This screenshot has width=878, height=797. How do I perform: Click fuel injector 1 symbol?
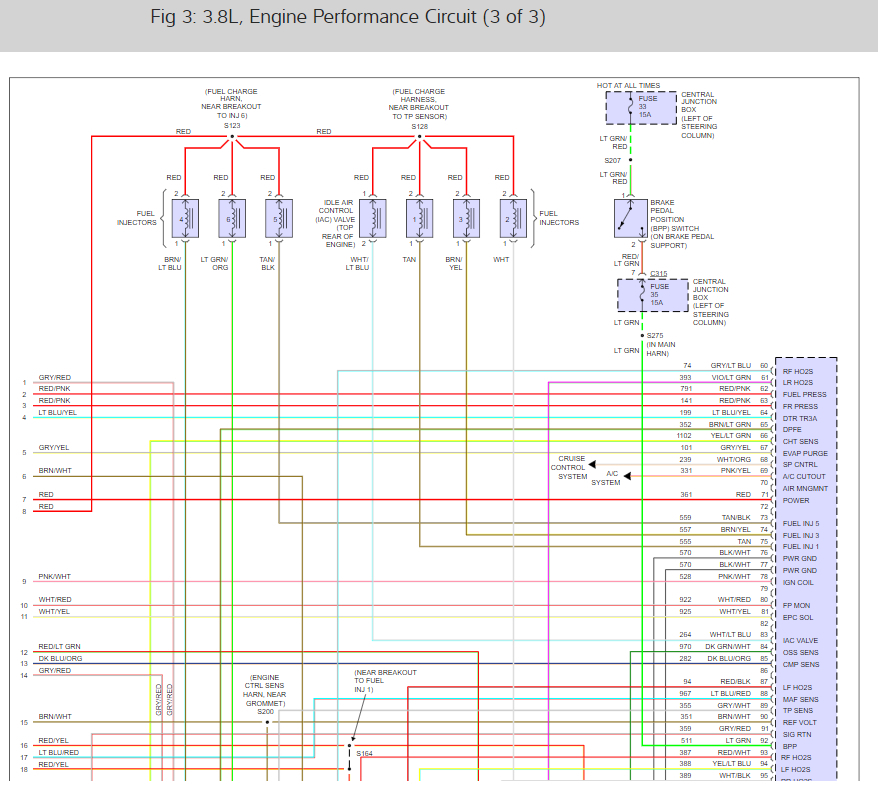click(x=420, y=217)
